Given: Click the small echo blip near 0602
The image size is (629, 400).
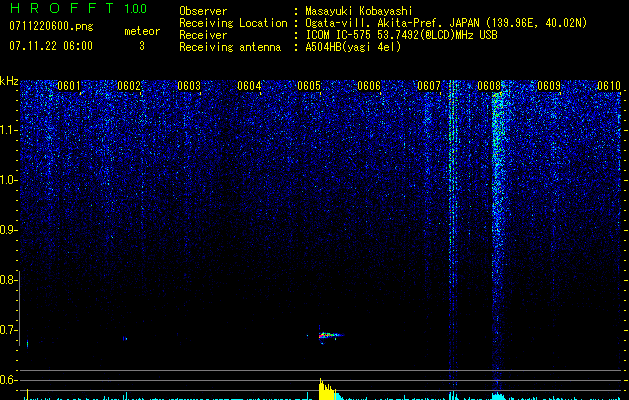Looking at the screenshot, I should point(125,339).
